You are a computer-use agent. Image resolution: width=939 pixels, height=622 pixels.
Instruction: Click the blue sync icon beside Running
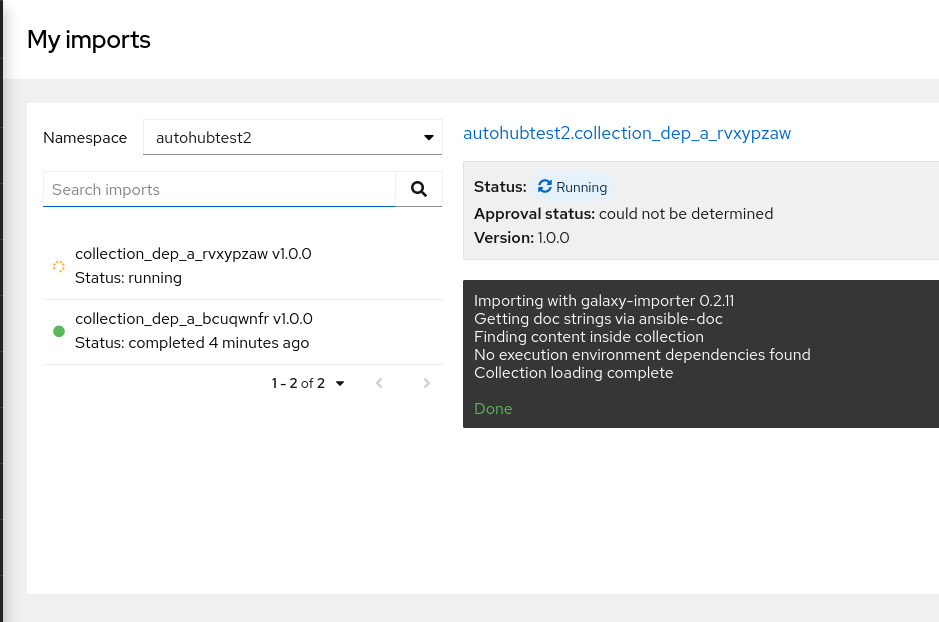point(545,187)
